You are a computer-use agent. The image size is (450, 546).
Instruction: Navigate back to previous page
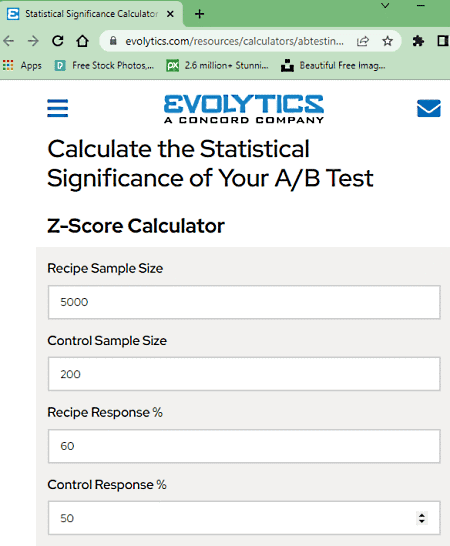point(9,41)
